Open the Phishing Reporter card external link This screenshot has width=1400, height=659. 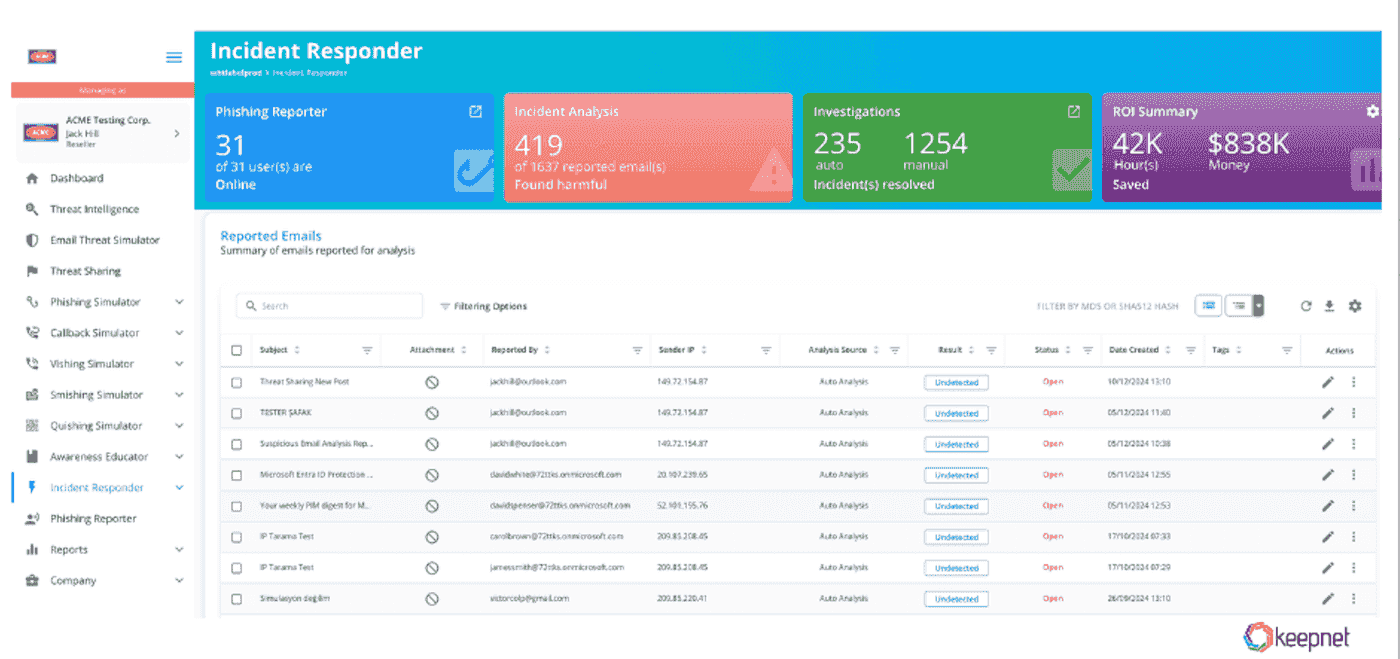pos(475,112)
